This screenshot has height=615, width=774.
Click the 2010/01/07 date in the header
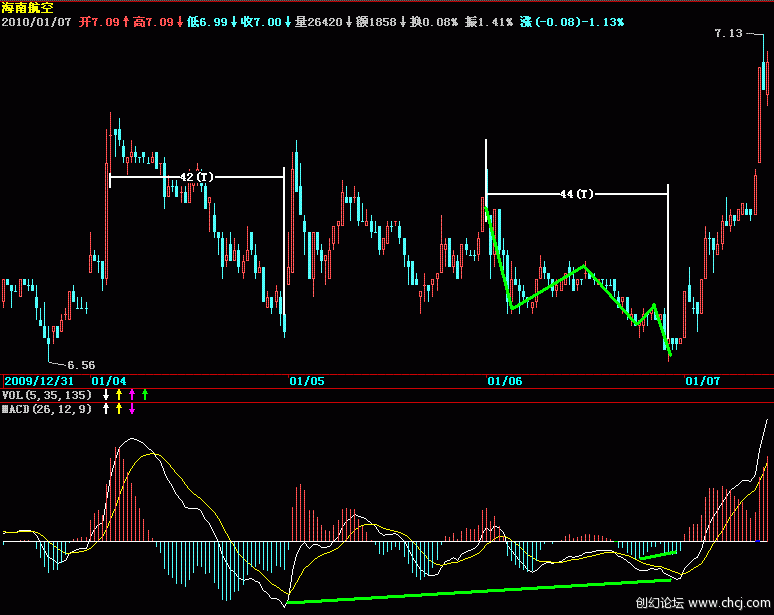tap(35, 21)
